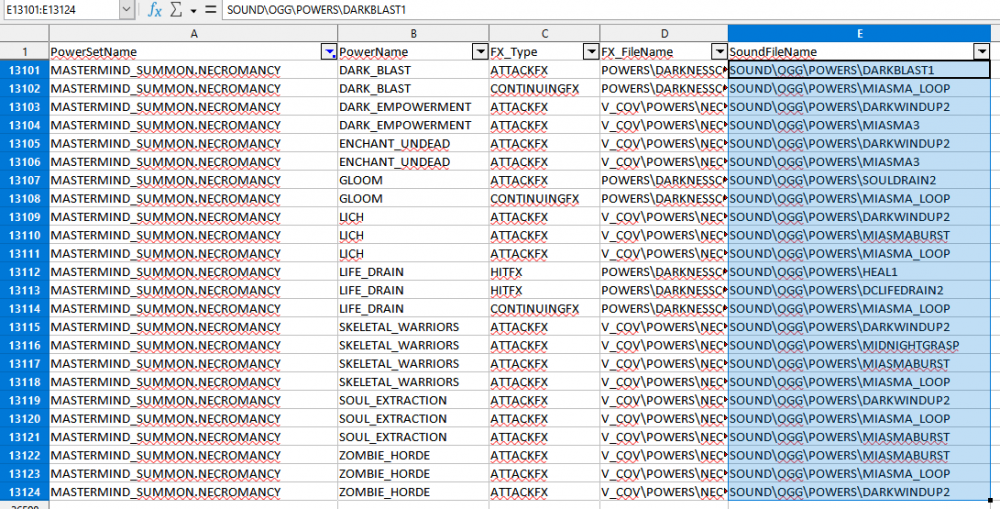Screen dimensions: 1000x509
Task: Click the Formula equals sign icon
Action: pos(210,10)
